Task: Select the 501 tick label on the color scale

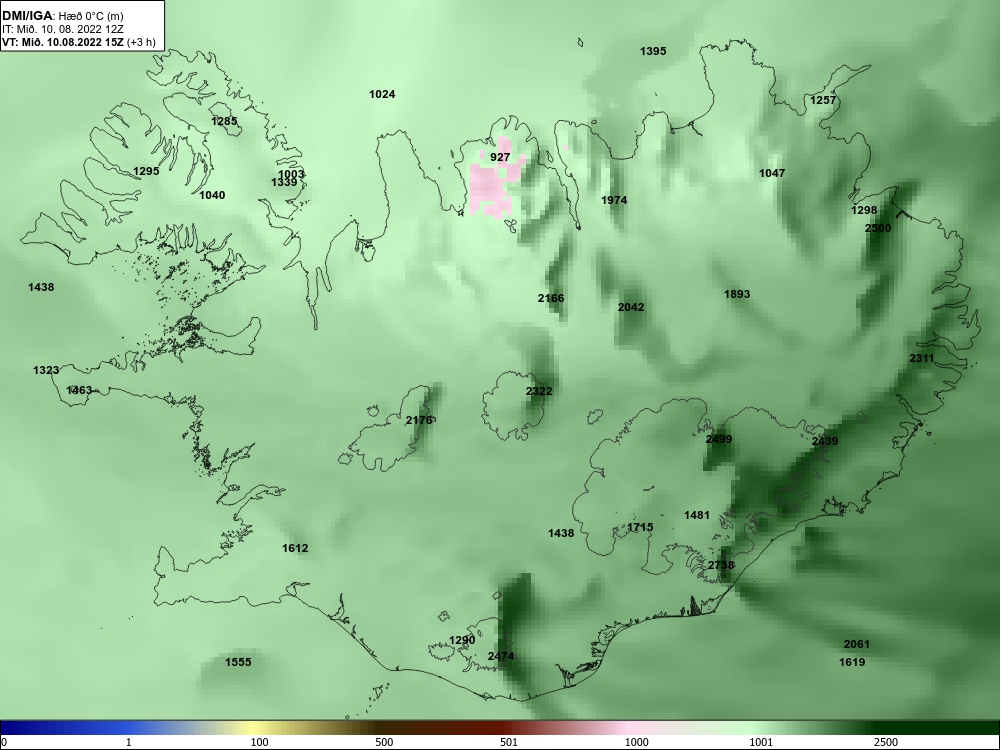Action: click(509, 742)
